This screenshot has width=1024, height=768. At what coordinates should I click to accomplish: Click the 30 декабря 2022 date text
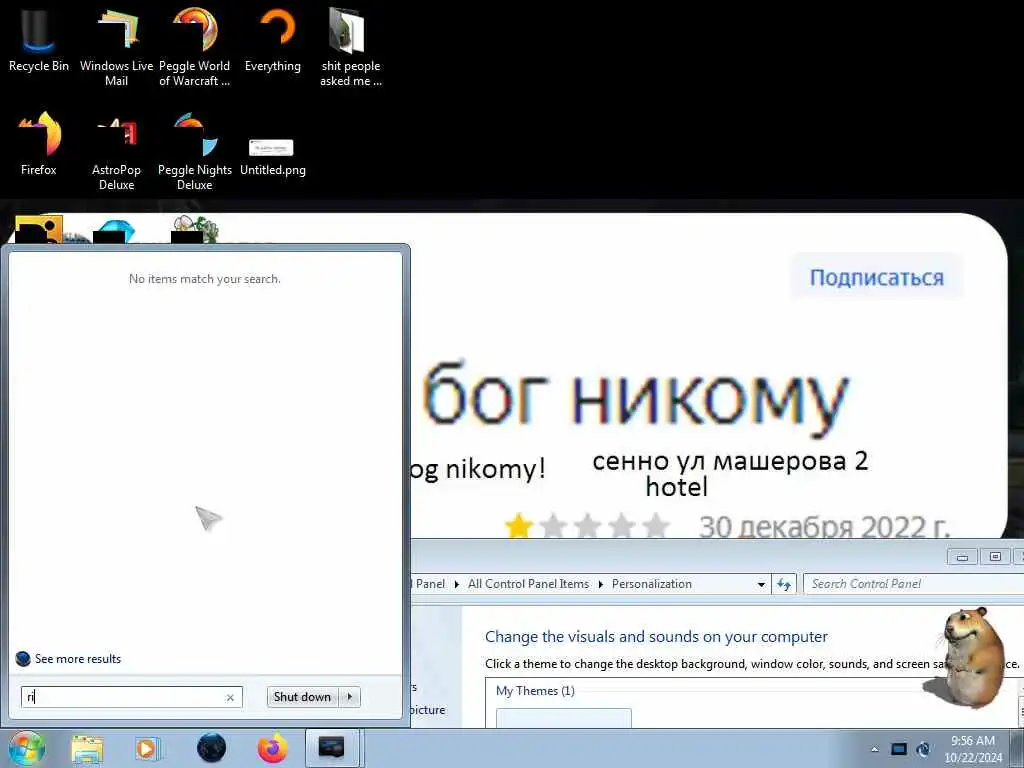824,526
